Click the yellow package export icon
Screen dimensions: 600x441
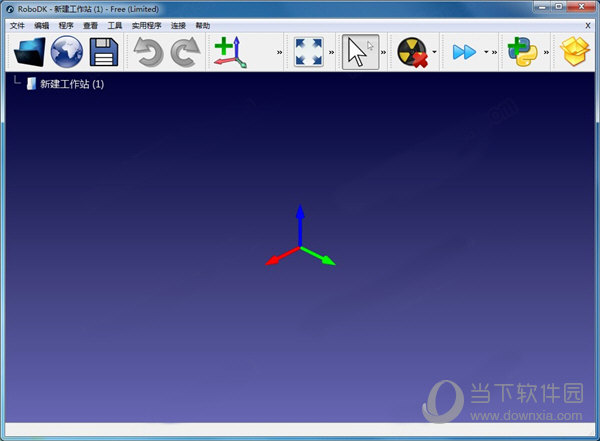[575, 52]
